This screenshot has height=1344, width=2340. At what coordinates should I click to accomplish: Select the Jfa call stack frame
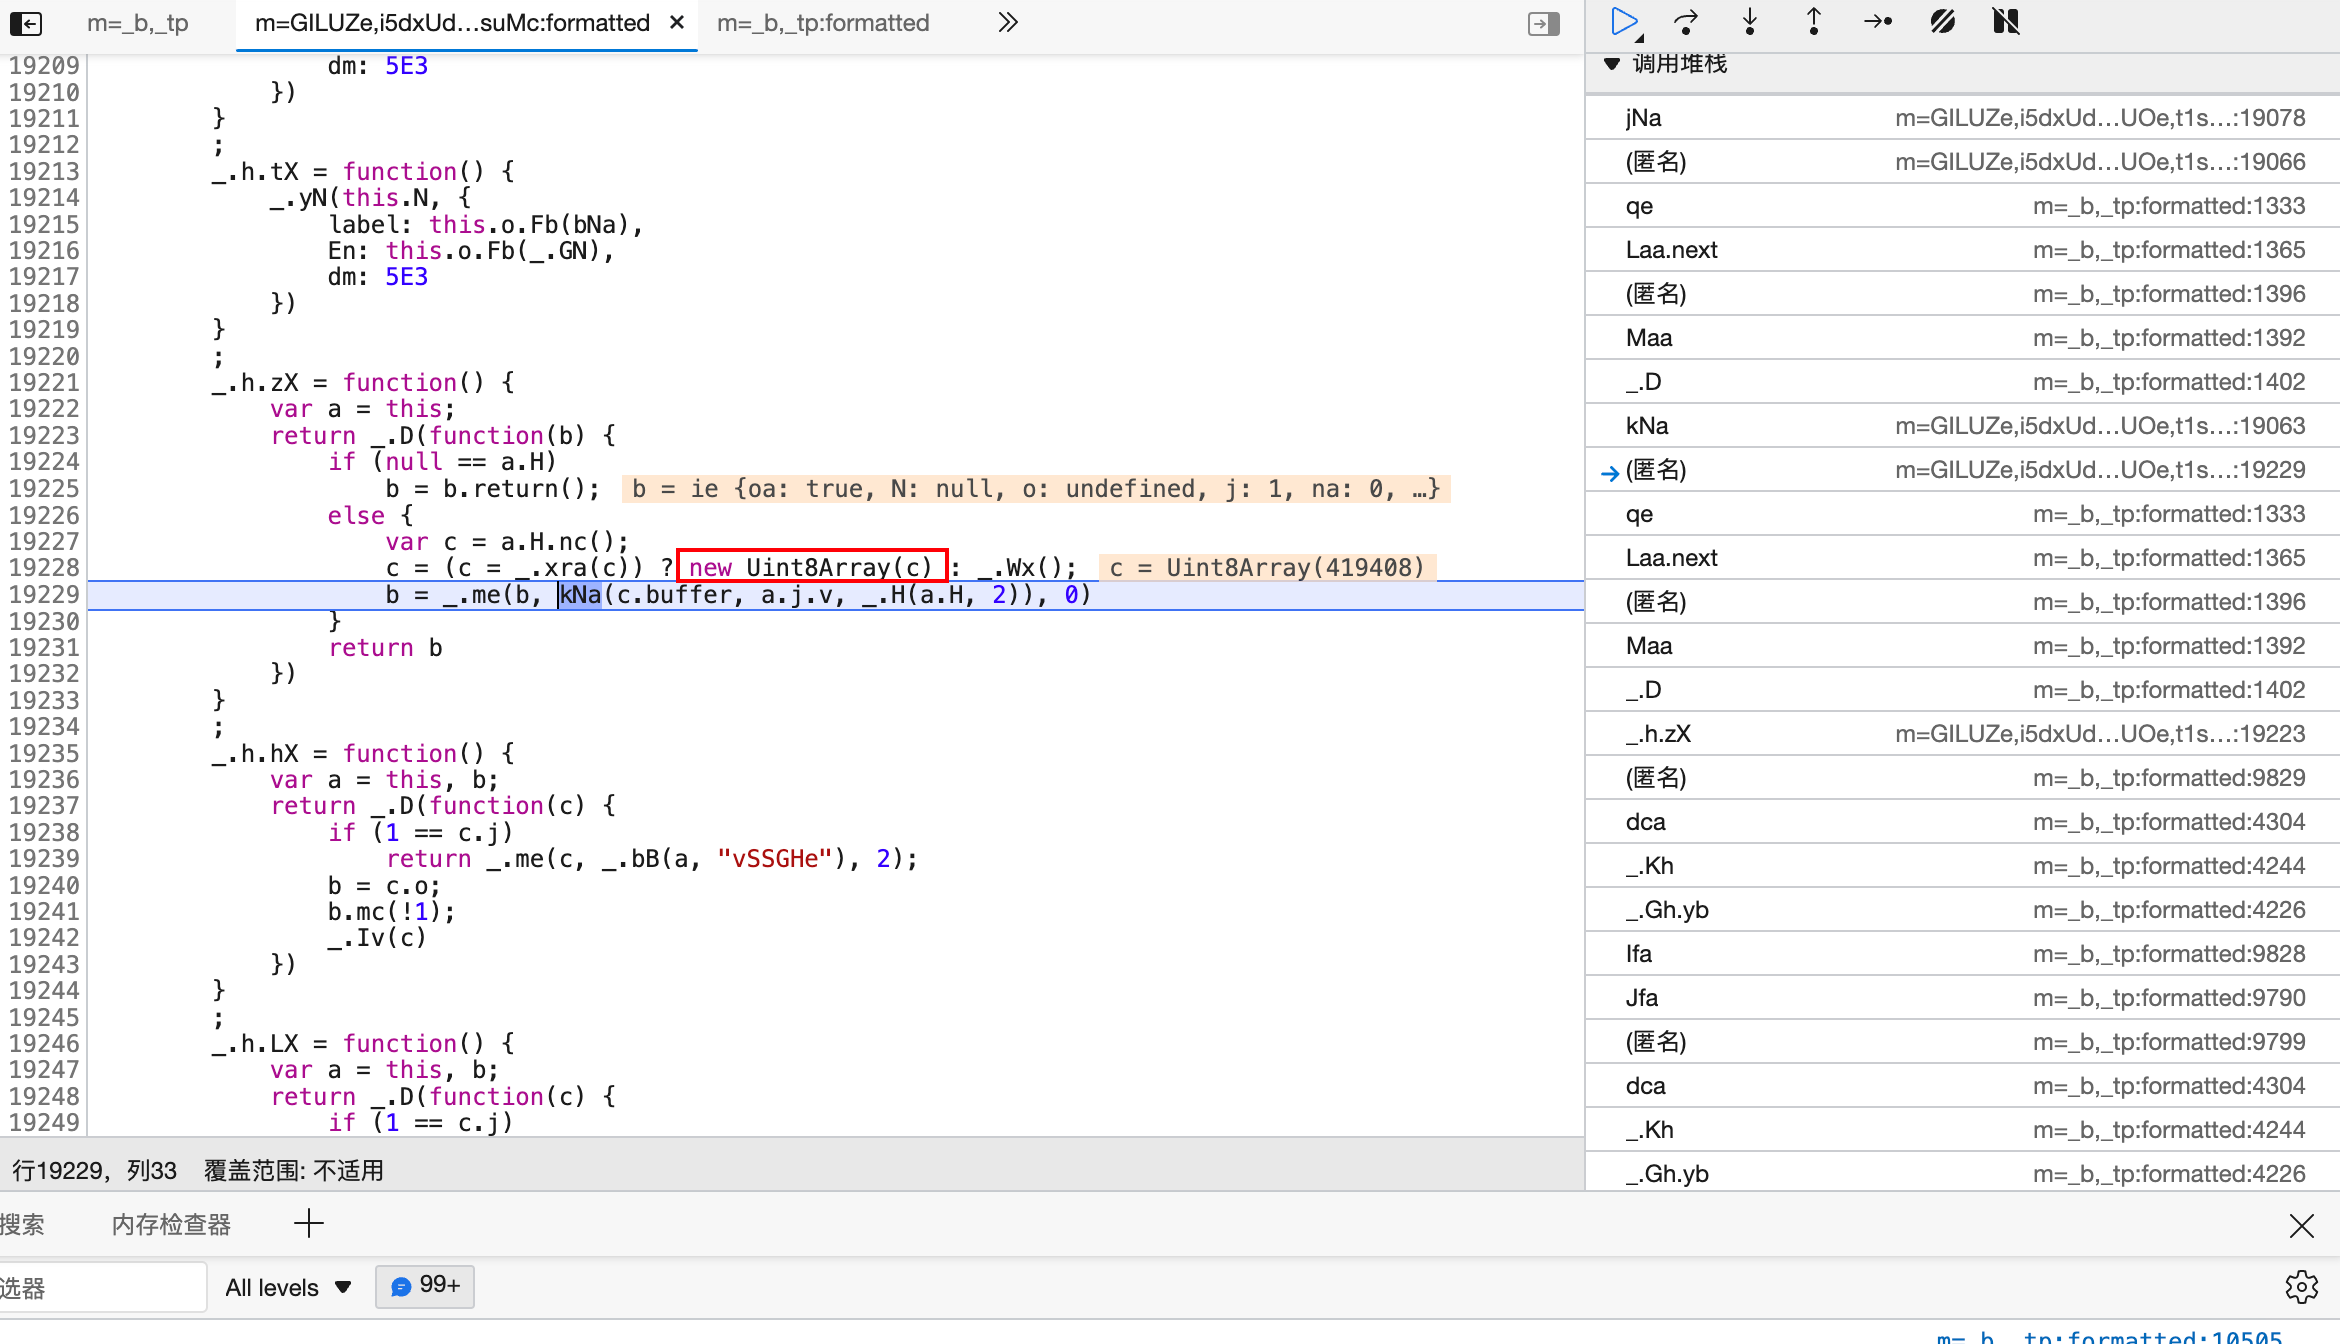coord(1962,998)
